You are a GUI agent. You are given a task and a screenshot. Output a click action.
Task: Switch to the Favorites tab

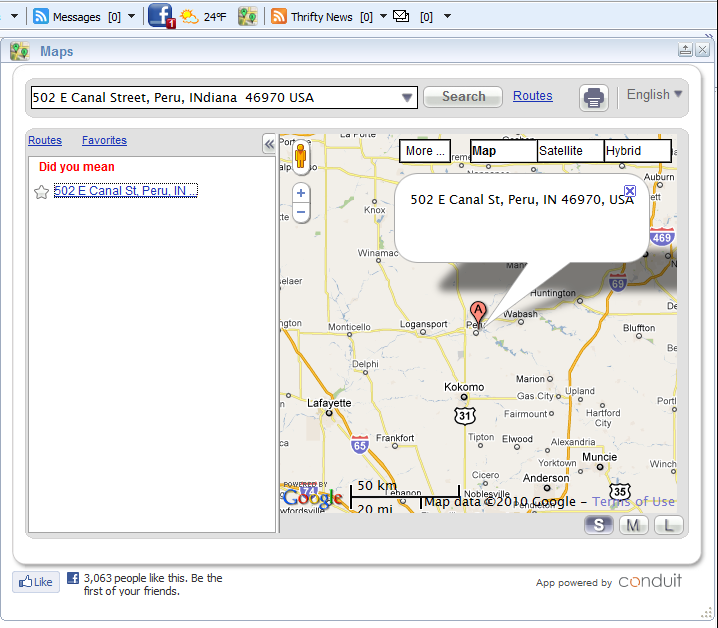point(104,140)
